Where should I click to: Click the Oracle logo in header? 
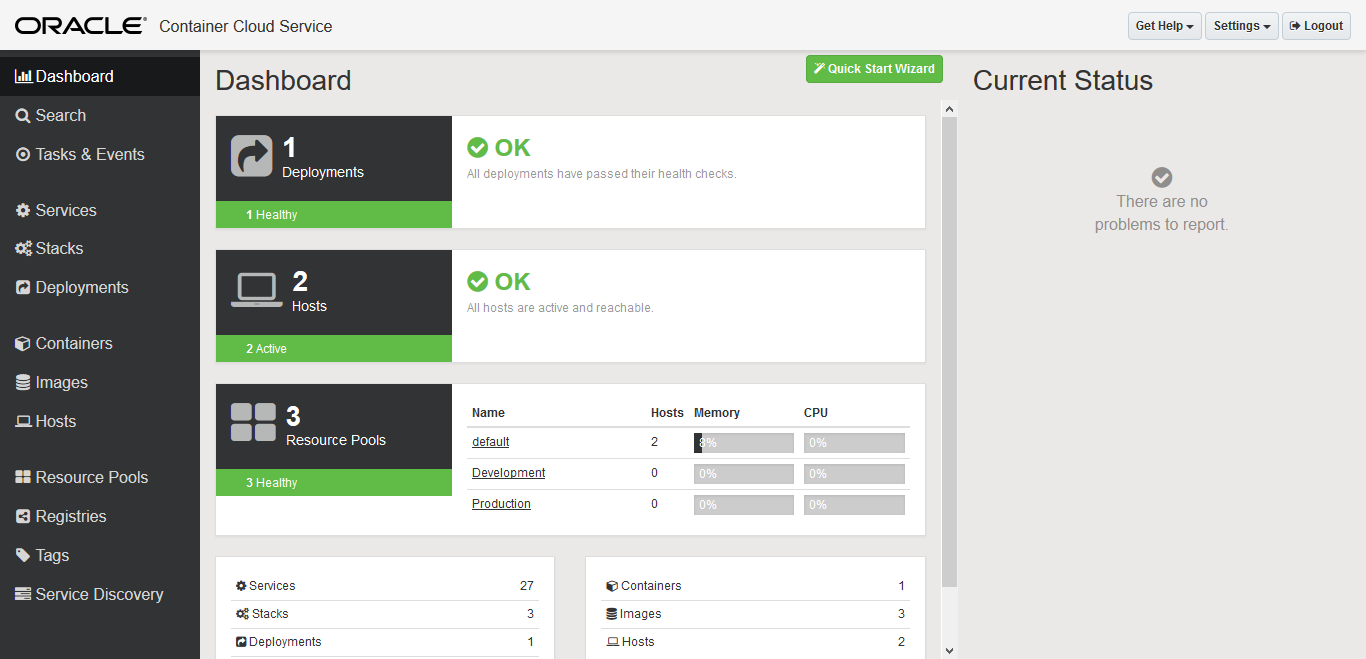pyautogui.click(x=81, y=26)
